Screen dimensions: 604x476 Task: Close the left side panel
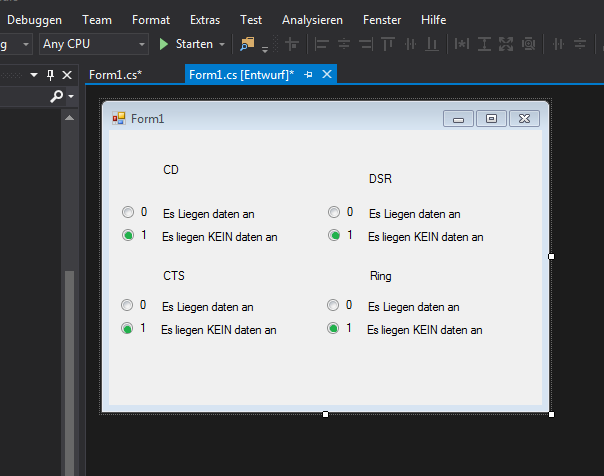tap(67, 75)
